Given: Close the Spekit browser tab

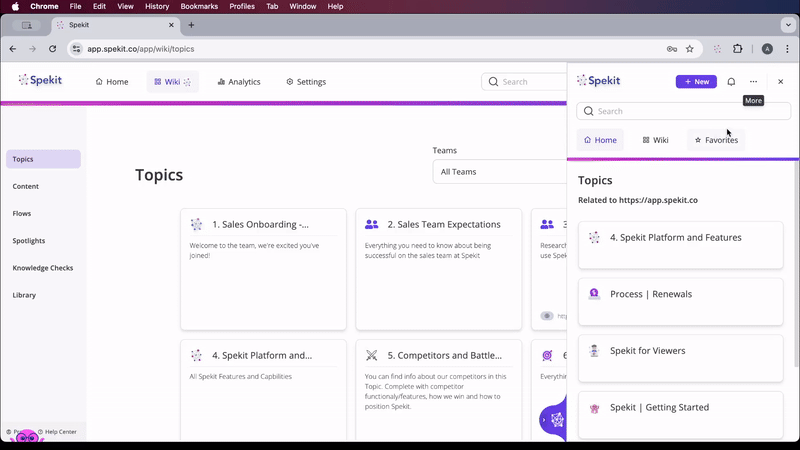Looking at the screenshot, I should pyautogui.click(x=171, y=25).
